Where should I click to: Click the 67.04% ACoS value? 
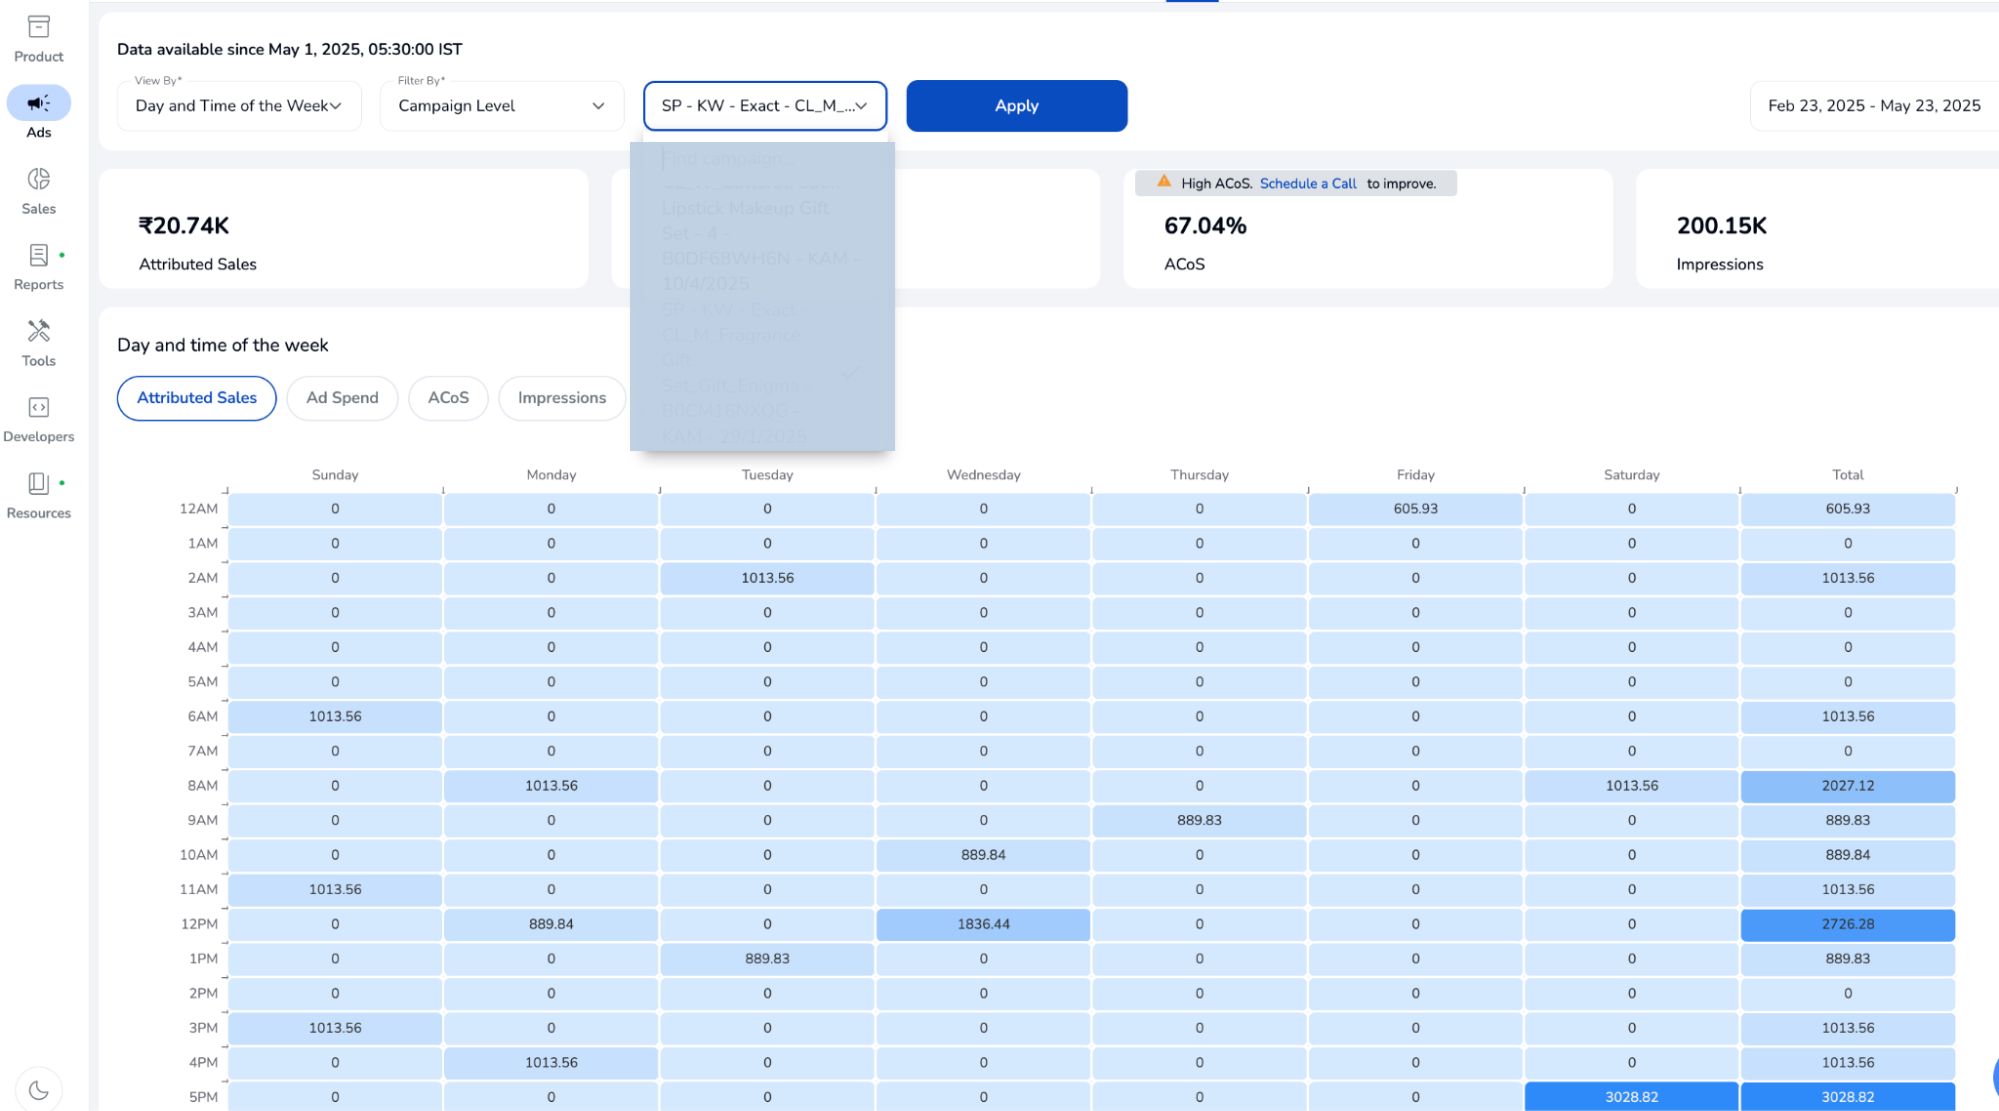[1205, 226]
